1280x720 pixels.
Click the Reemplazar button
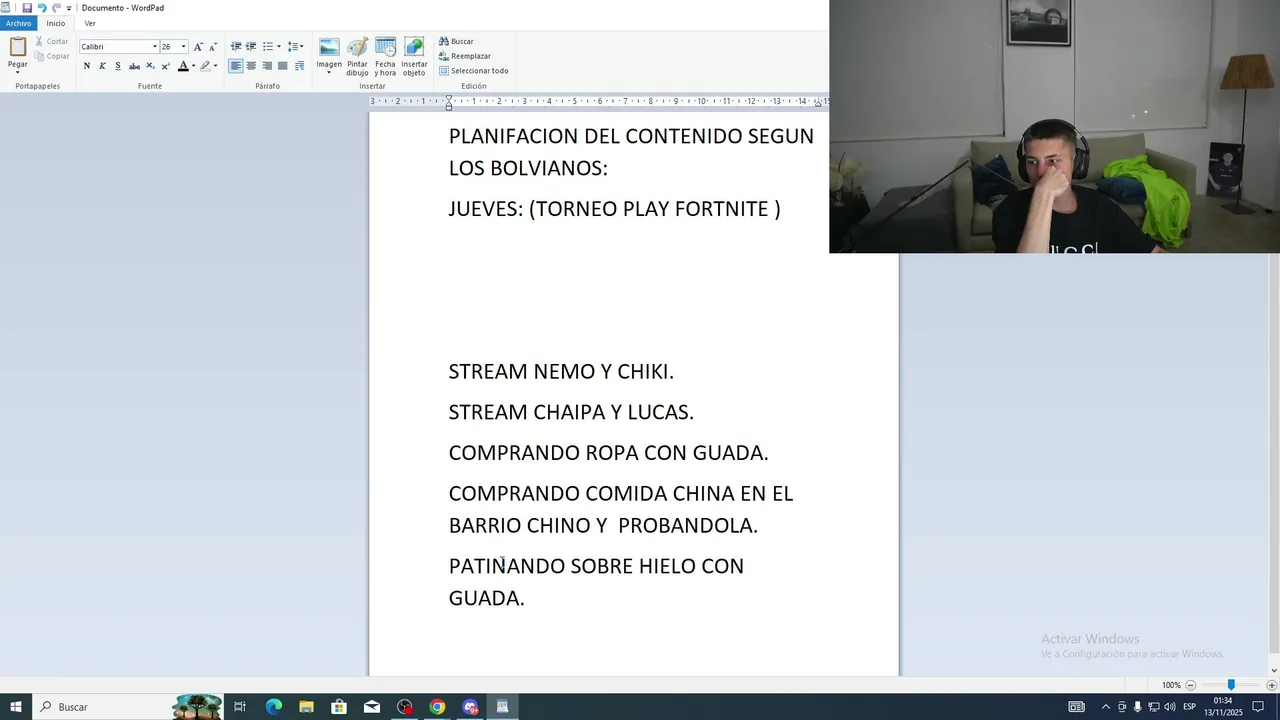[465, 56]
